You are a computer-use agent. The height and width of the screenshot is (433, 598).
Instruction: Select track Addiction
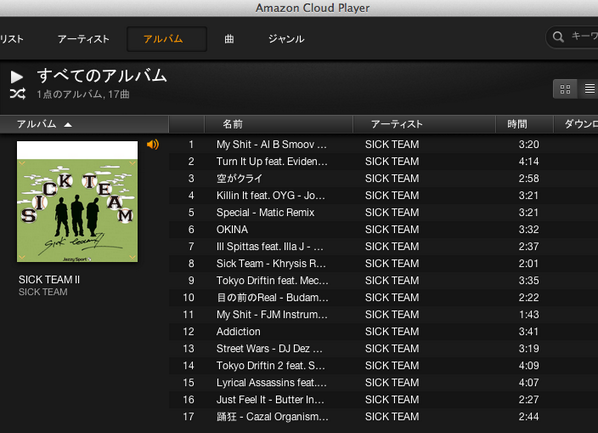click(238, 332)
